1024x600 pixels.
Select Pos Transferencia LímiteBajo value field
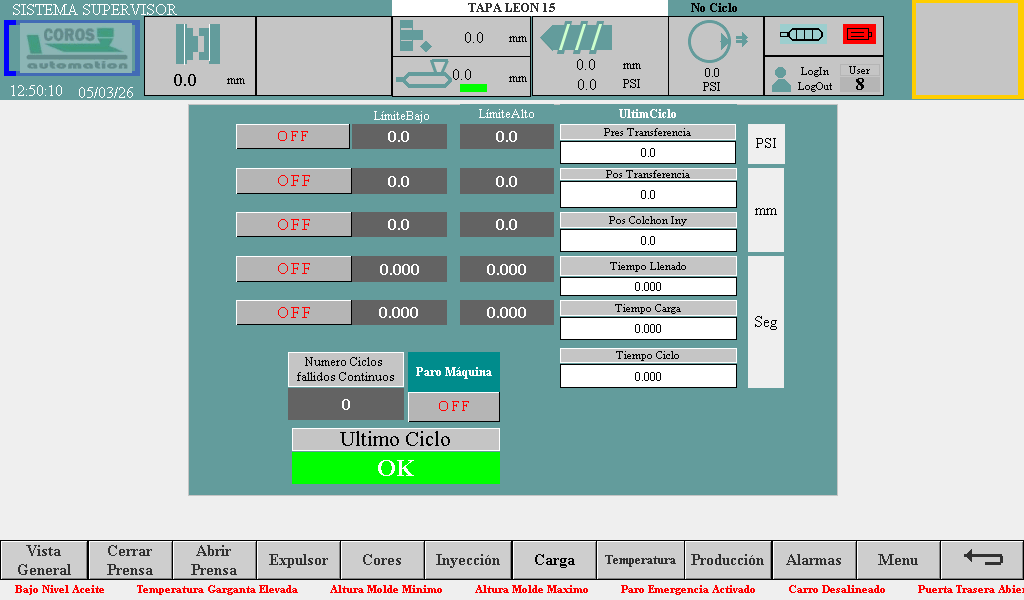[x=398, y=182]
